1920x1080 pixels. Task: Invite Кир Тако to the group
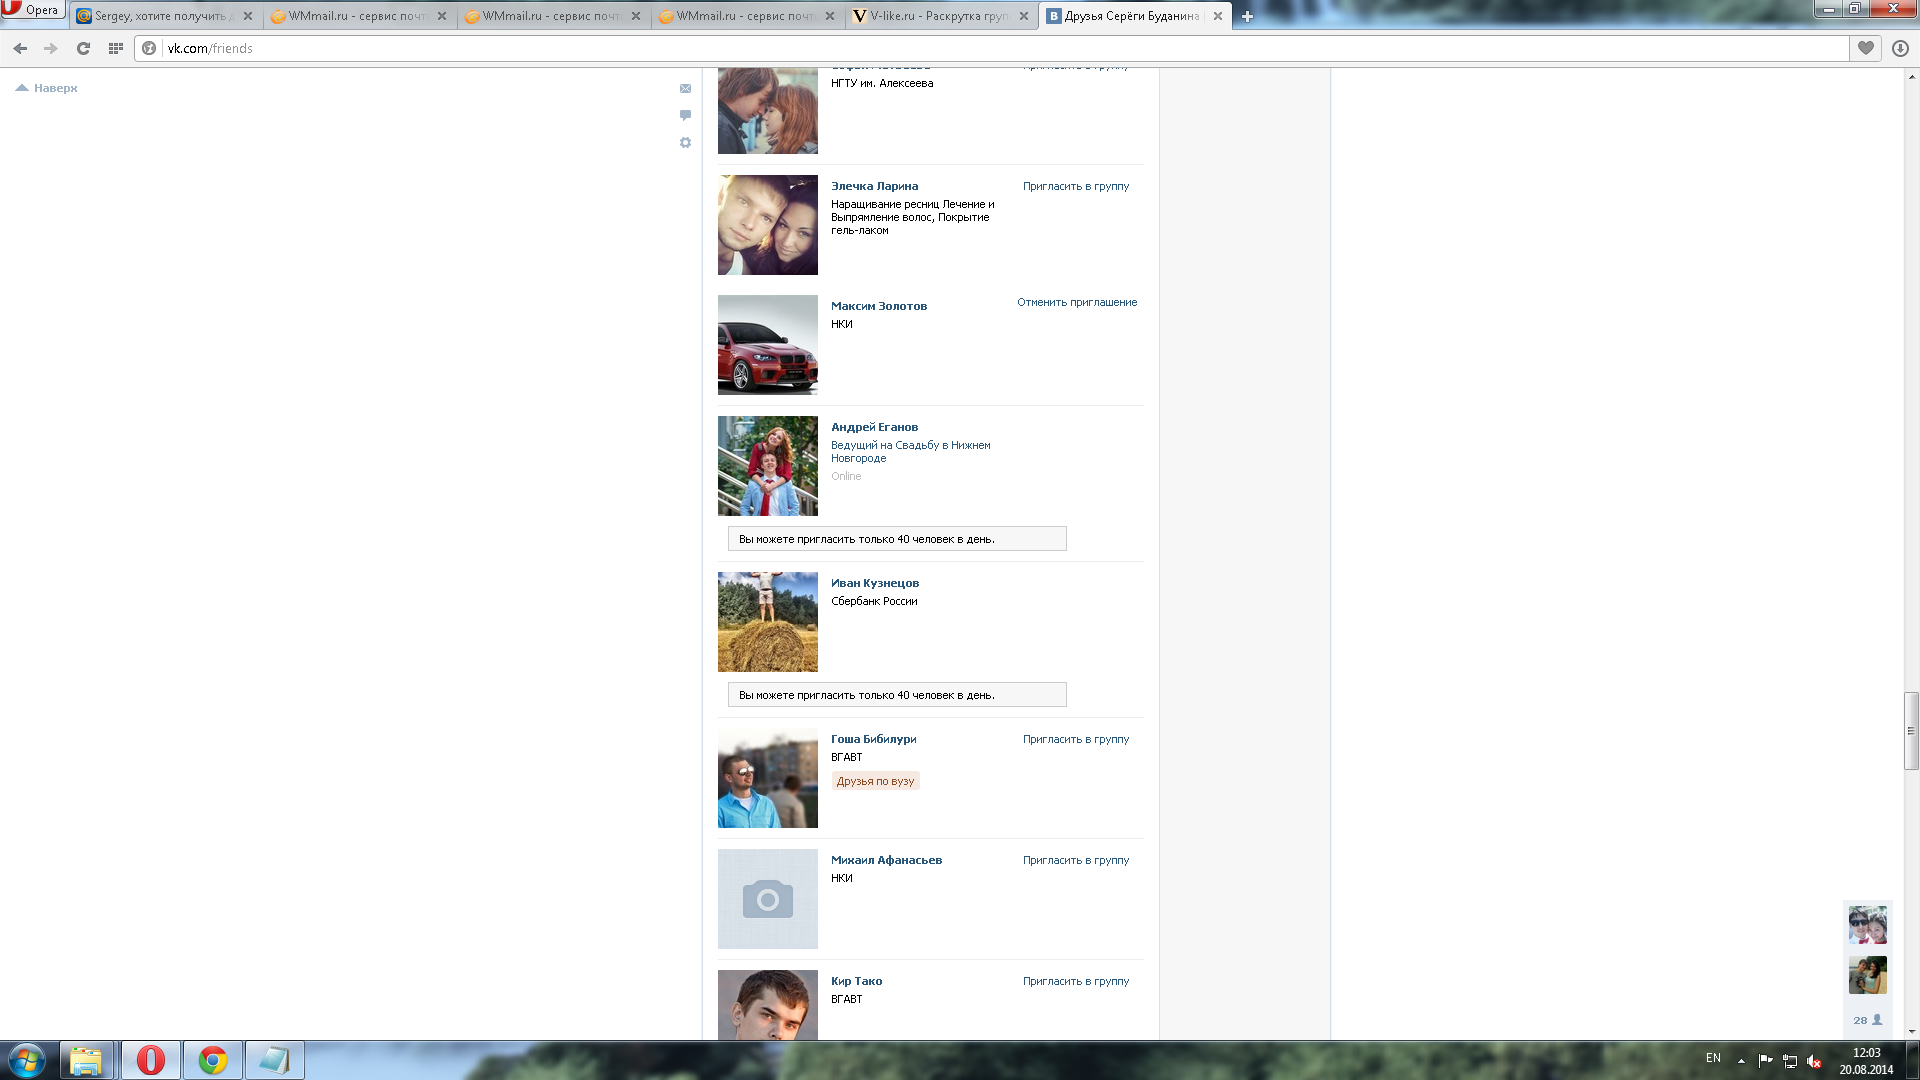(x=1076, y=981)
